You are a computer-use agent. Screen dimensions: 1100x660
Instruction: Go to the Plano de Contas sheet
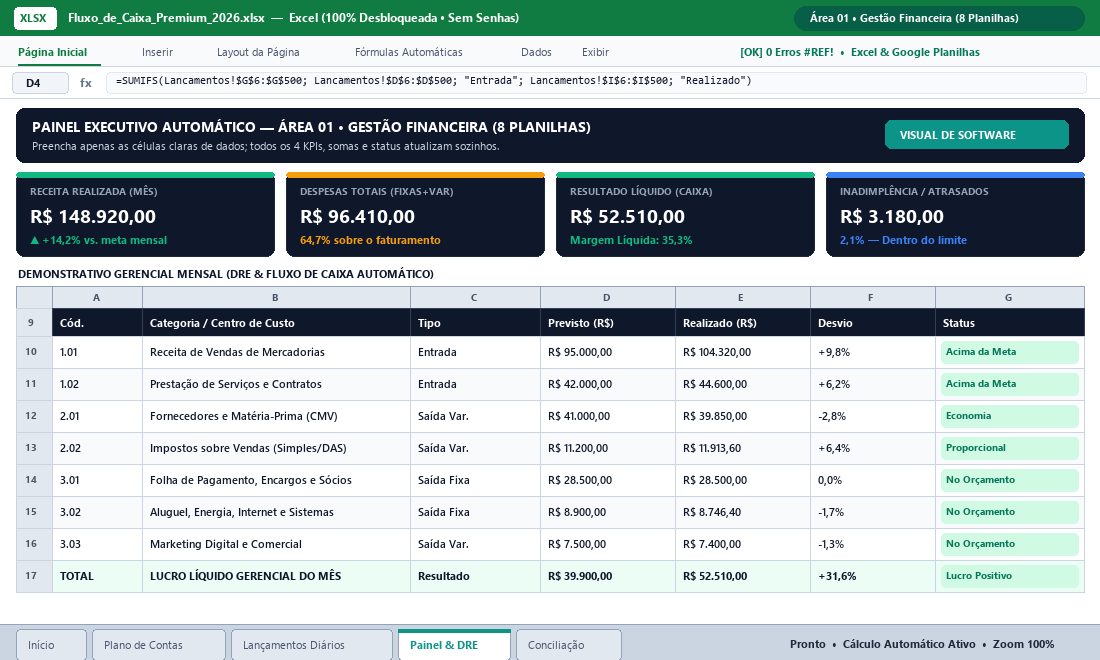tap(159, 645)
